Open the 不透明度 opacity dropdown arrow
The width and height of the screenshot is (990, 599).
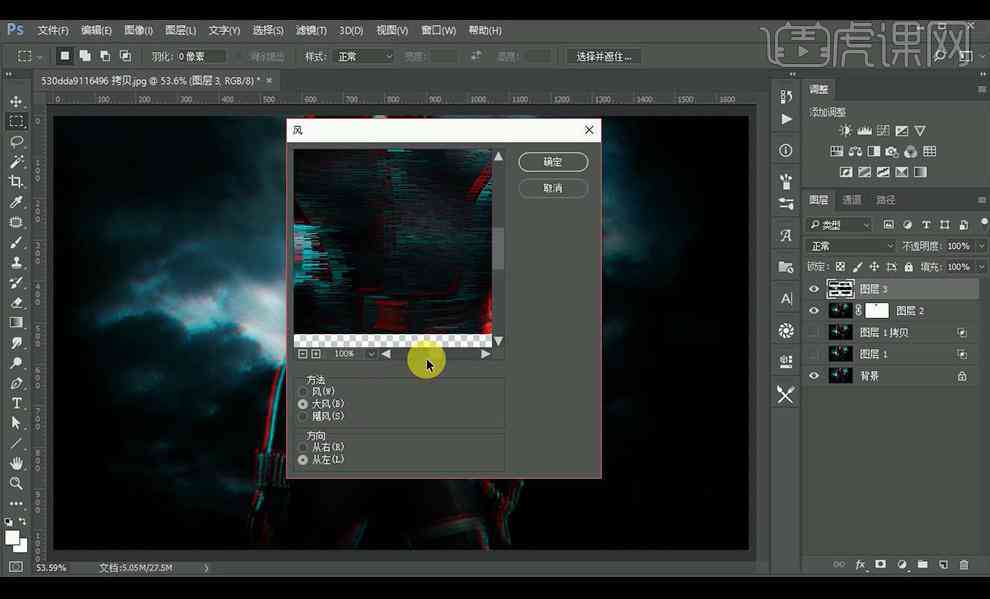pyautogui.click(x=981, y=246)
